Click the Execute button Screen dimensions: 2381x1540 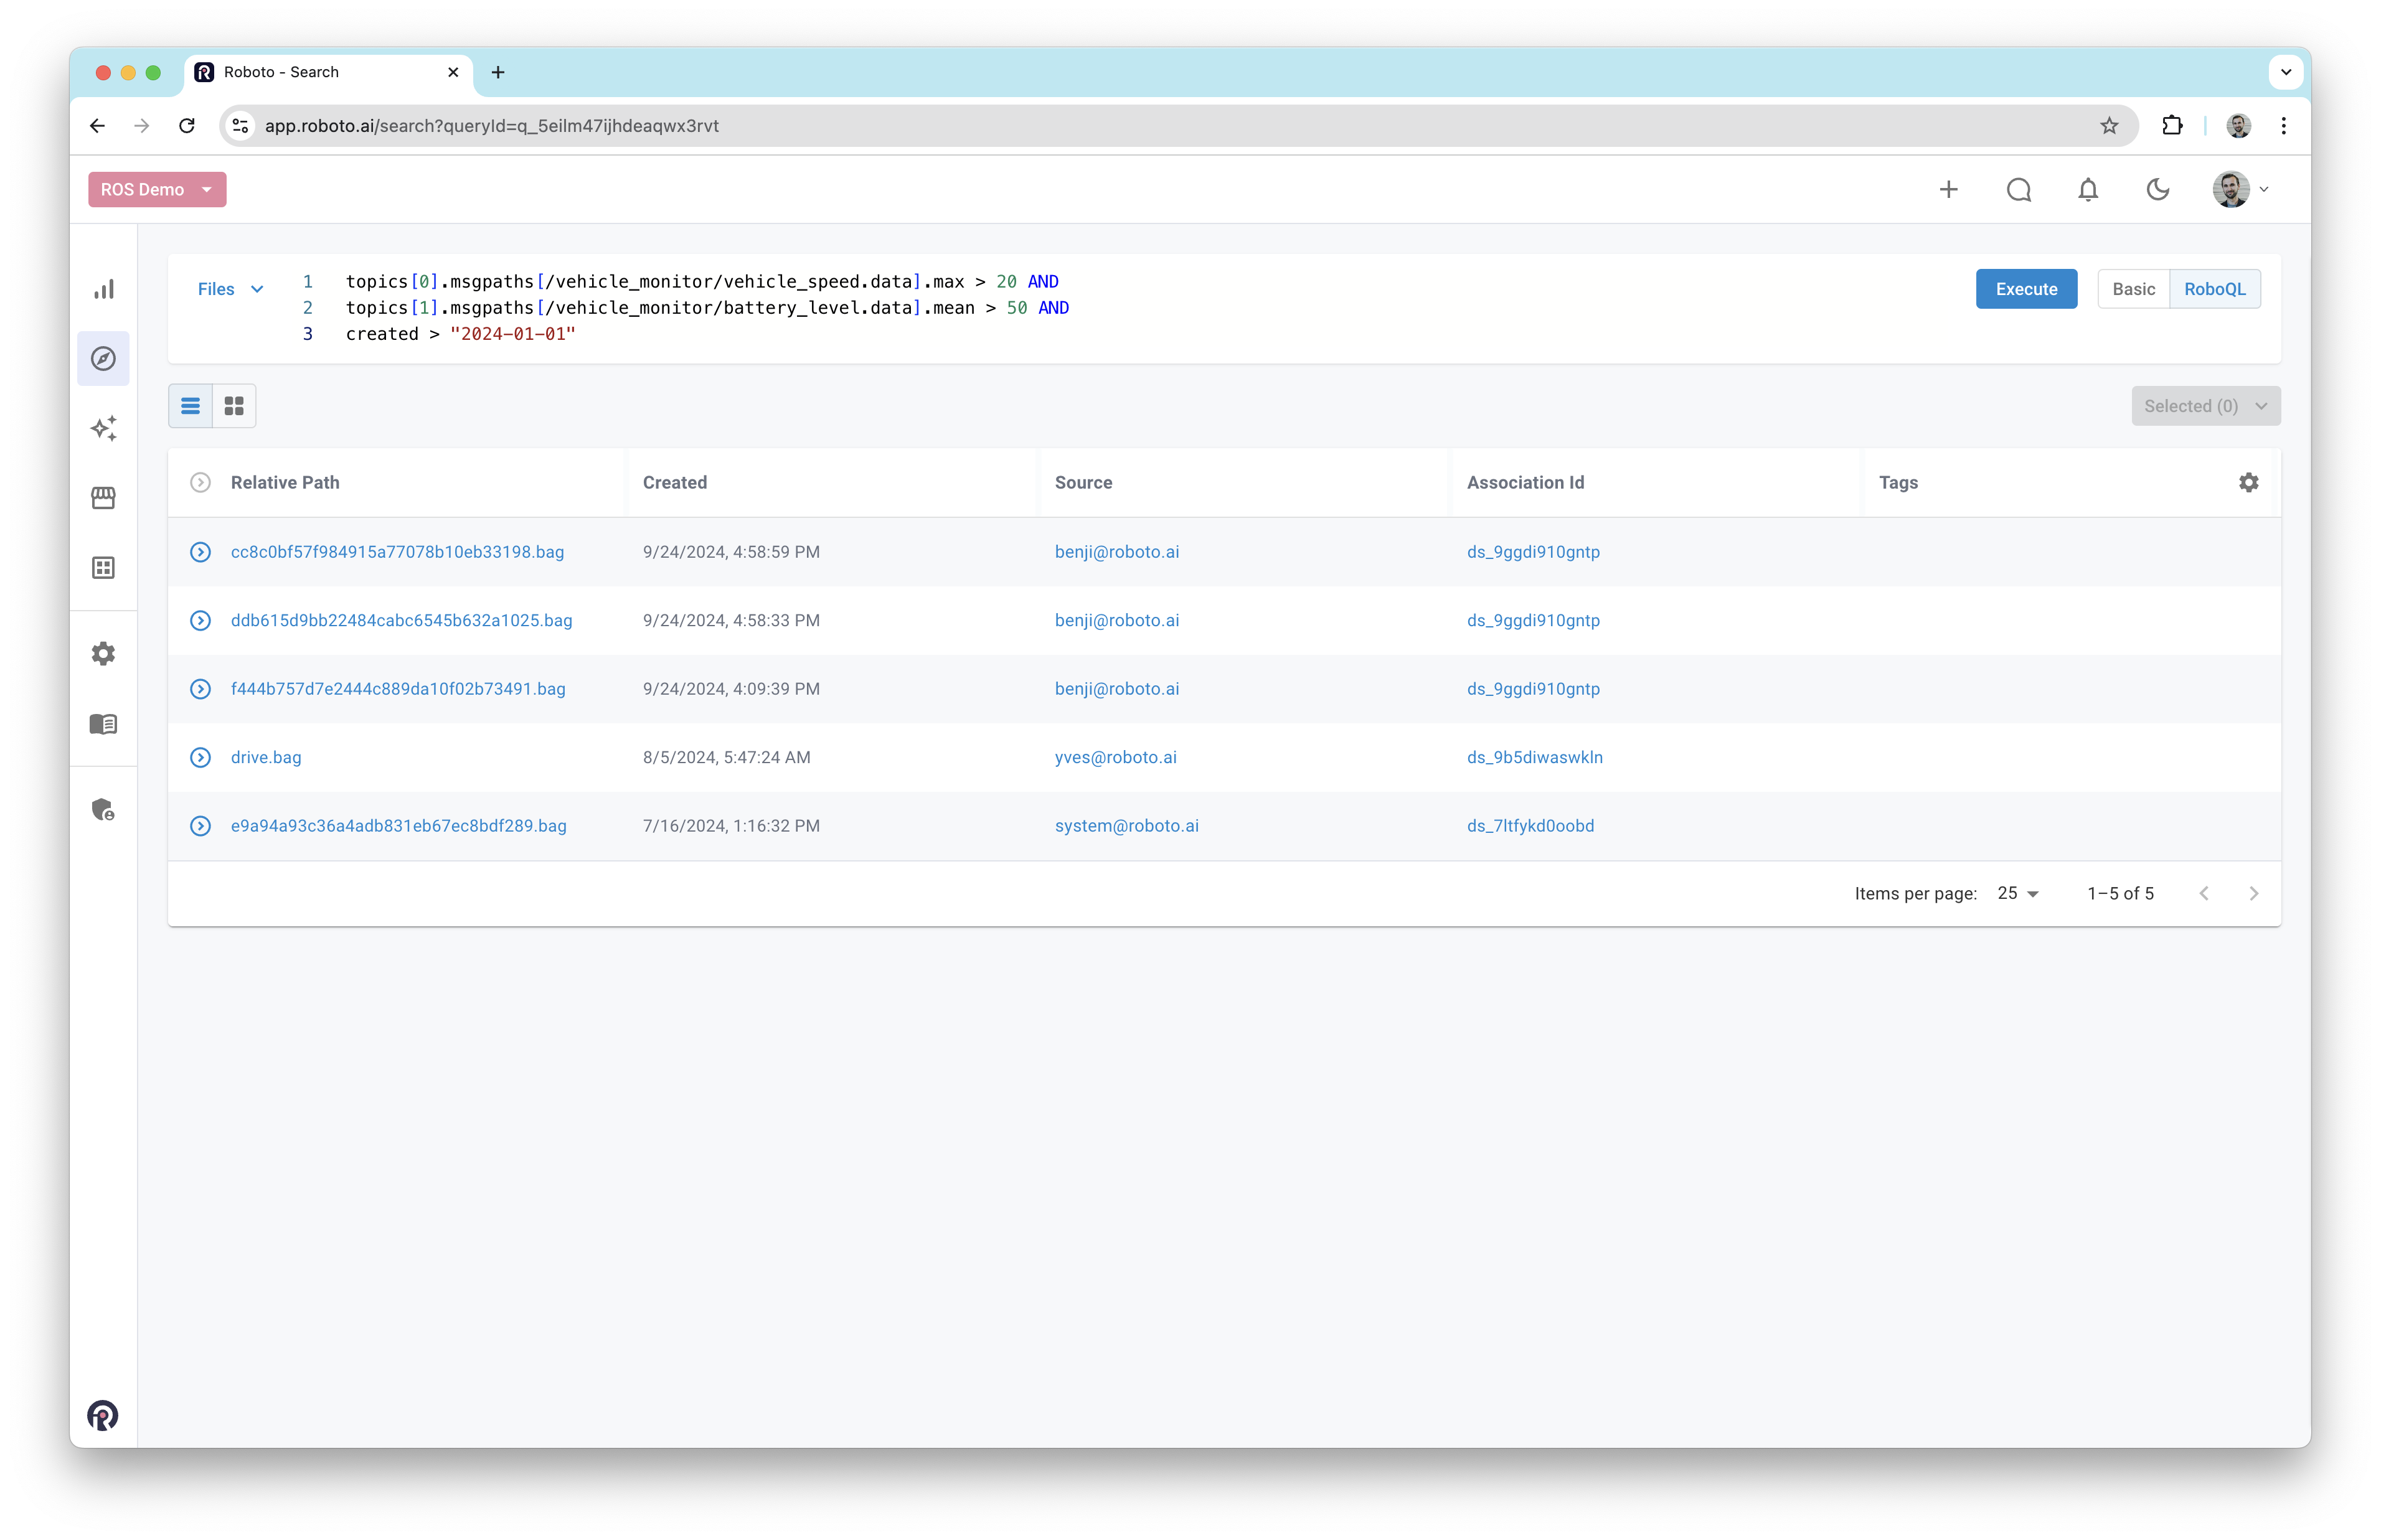click(x=2025, y=289)
